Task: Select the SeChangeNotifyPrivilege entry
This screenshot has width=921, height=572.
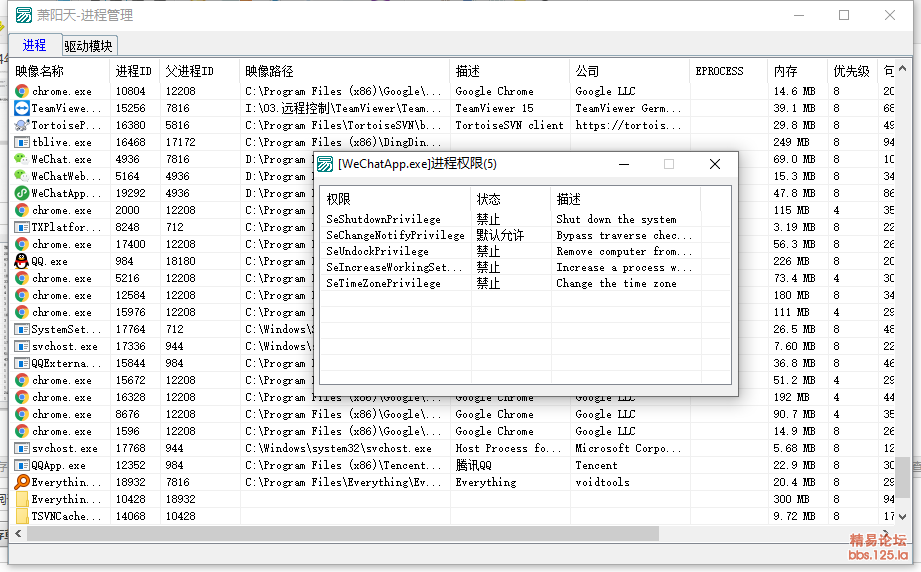Action: 395,235
